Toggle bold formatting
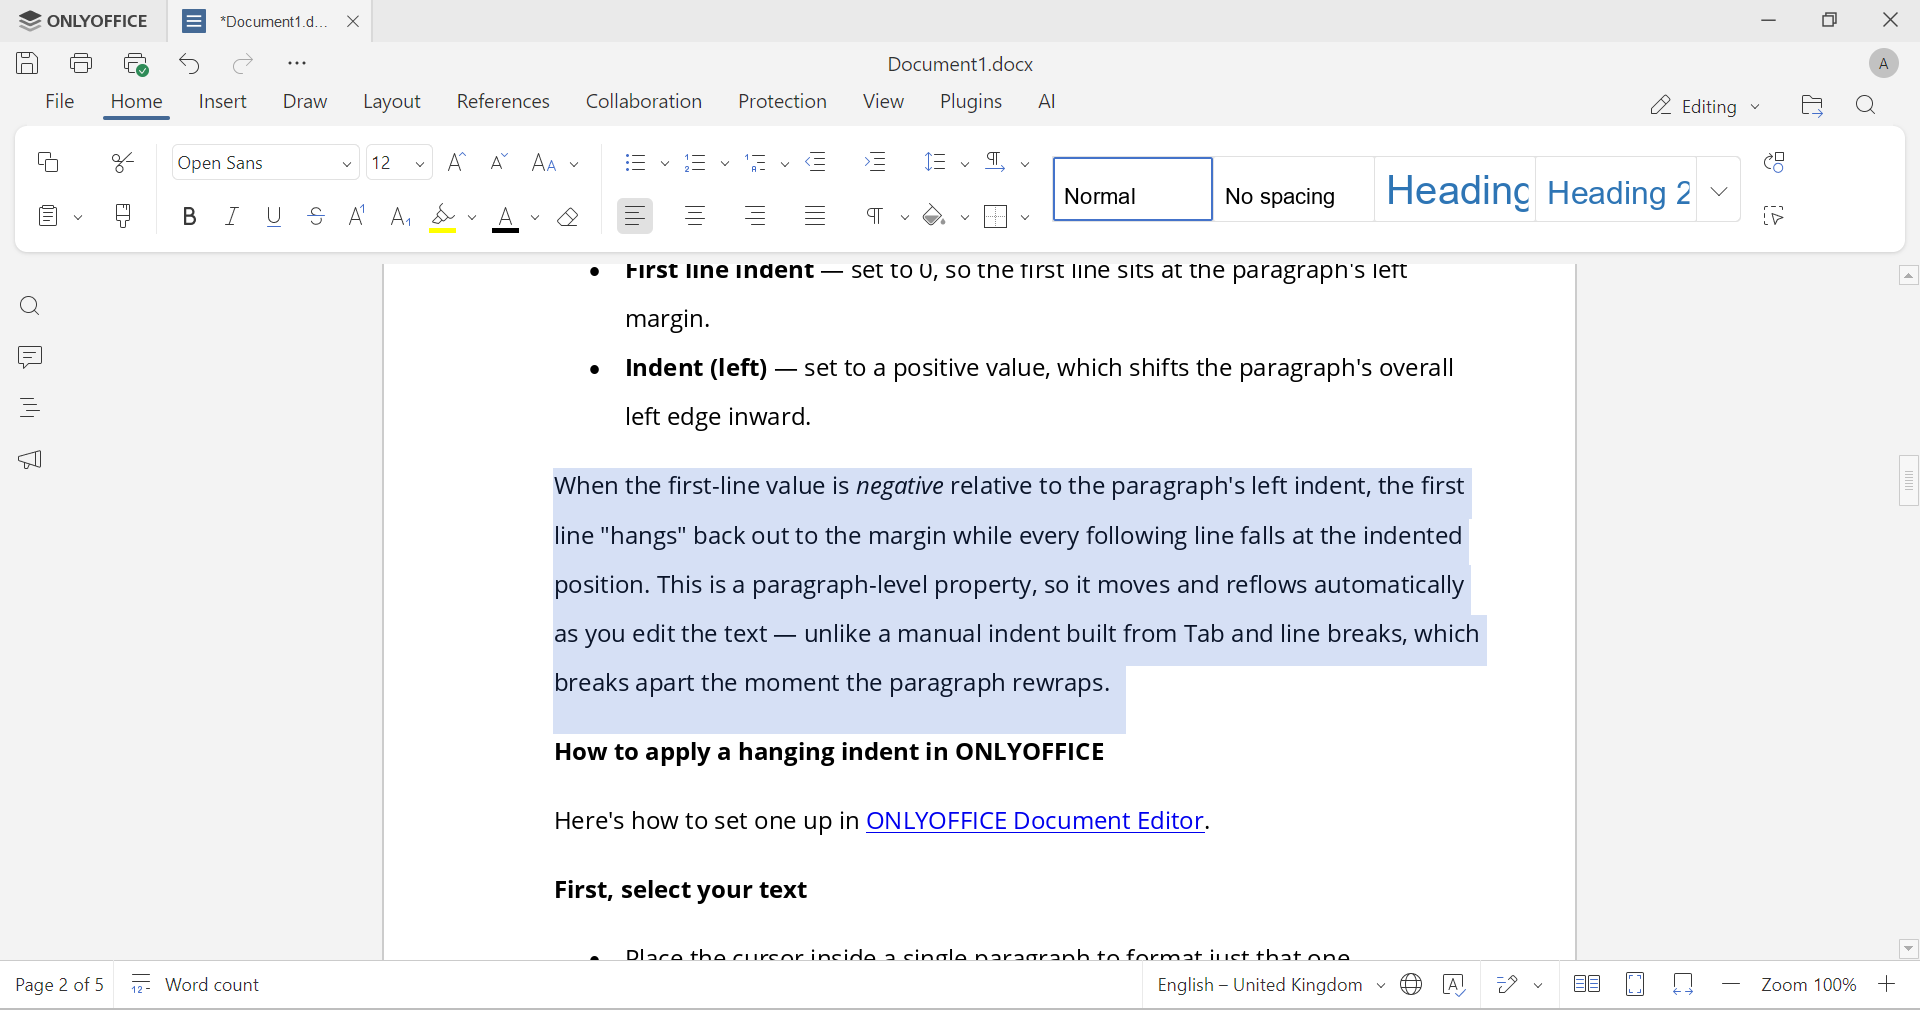Image resolution: width=1920 pixels, height=1010 pixels. click(189, 217)
